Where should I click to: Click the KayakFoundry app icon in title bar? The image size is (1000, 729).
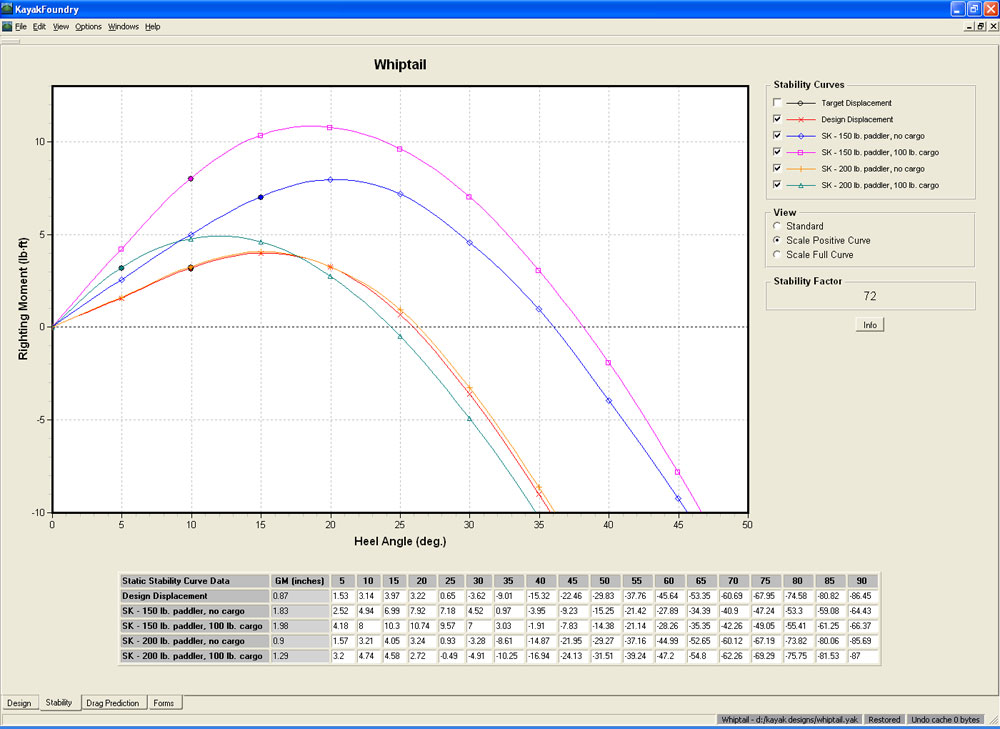click(8, 8)
